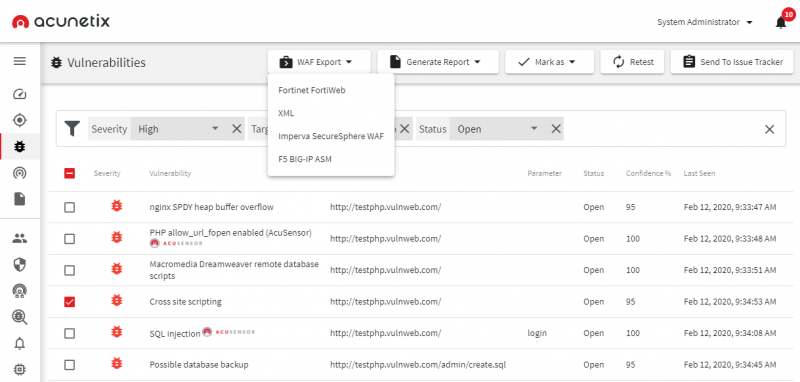Remove the Target filter with X
Viewport: 800px width, 382px height.
404,129
